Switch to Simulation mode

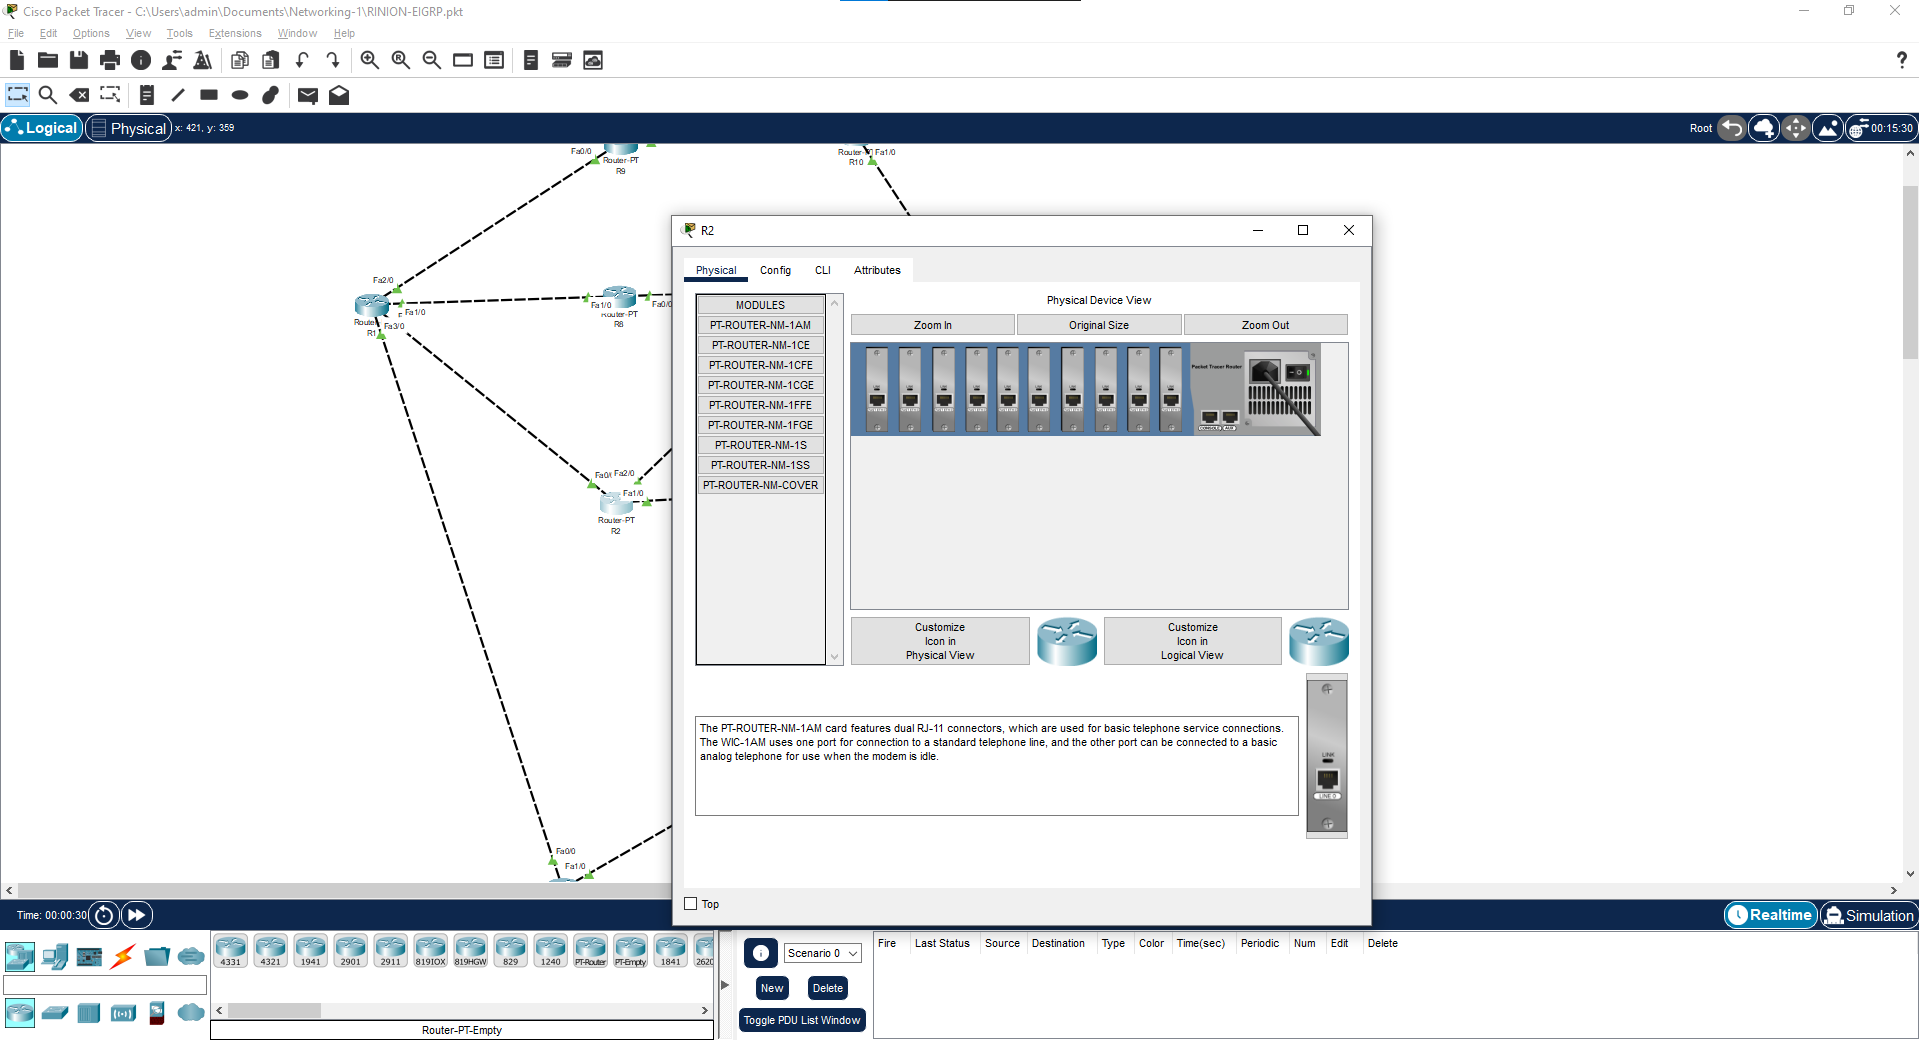(1868, 915)
